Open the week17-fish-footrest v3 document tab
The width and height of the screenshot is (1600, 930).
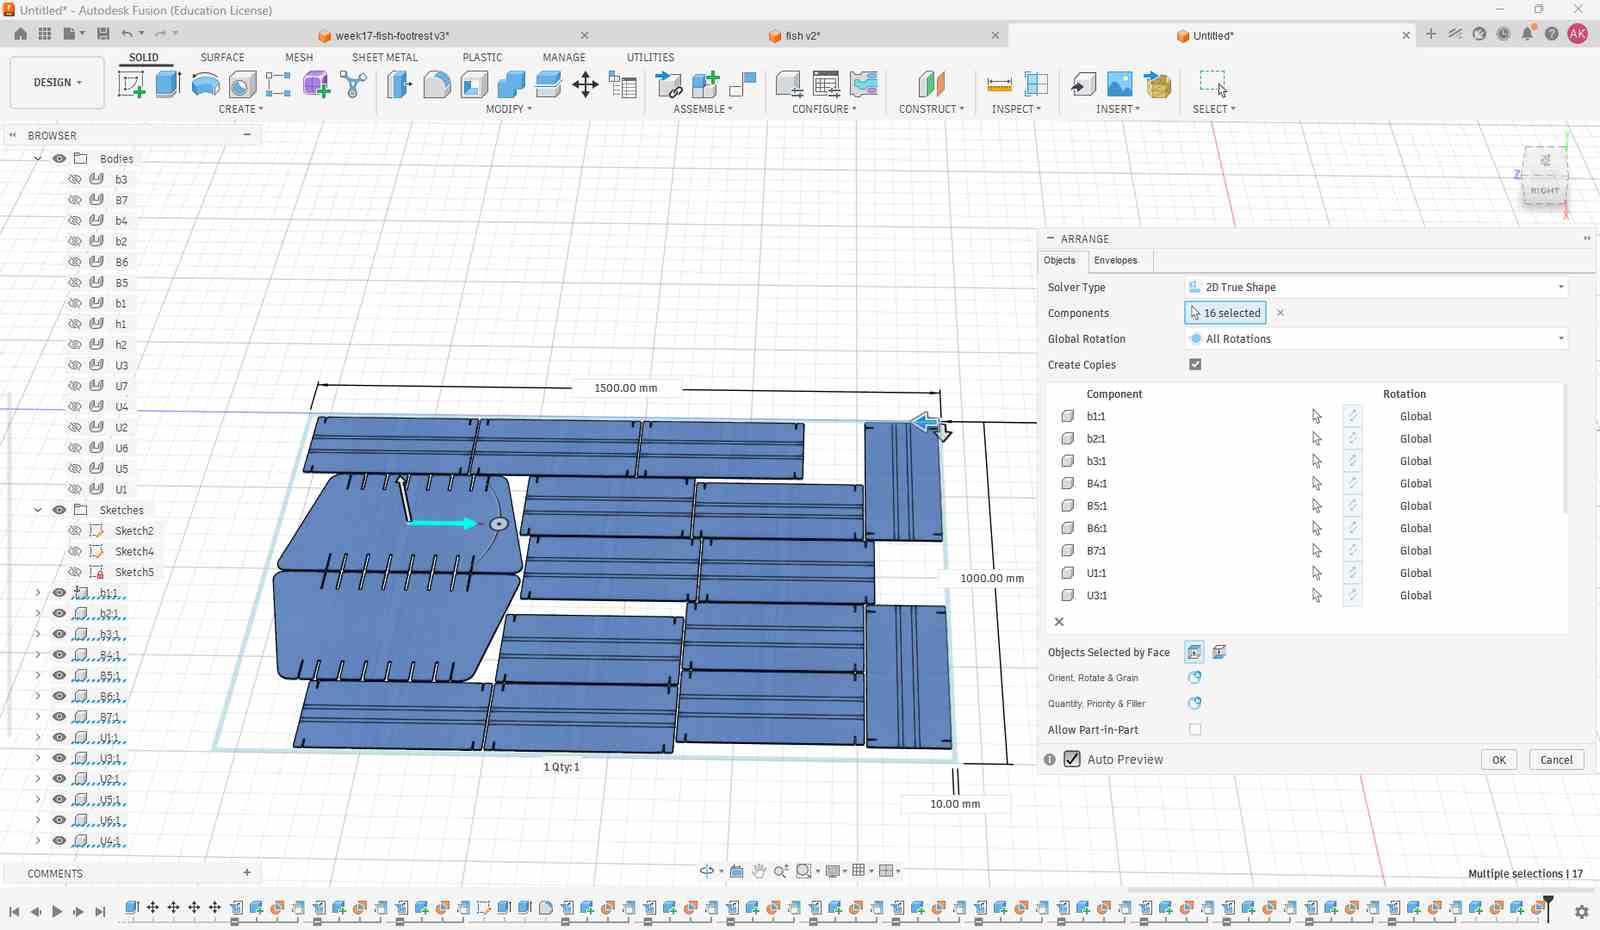(x=392, y=35)
